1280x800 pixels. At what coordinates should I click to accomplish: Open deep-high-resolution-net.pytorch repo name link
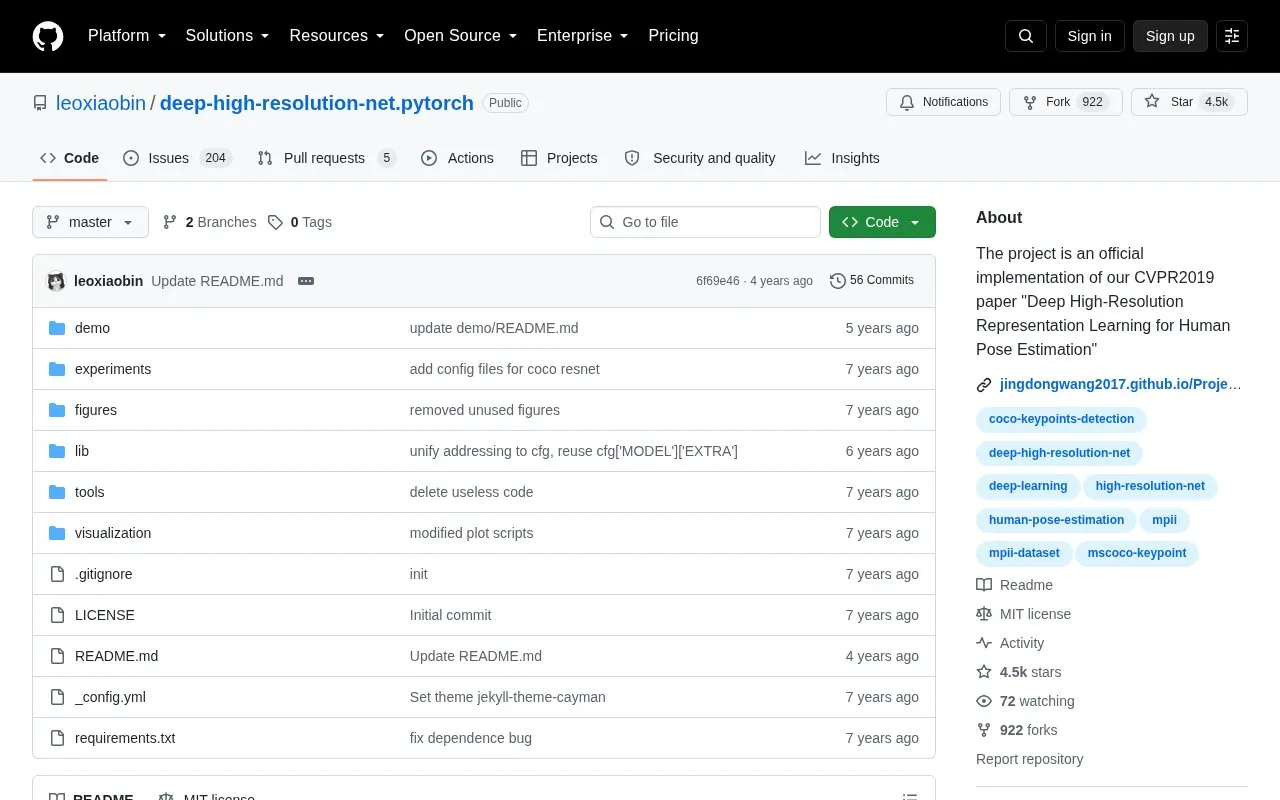(x=317, y=103)
